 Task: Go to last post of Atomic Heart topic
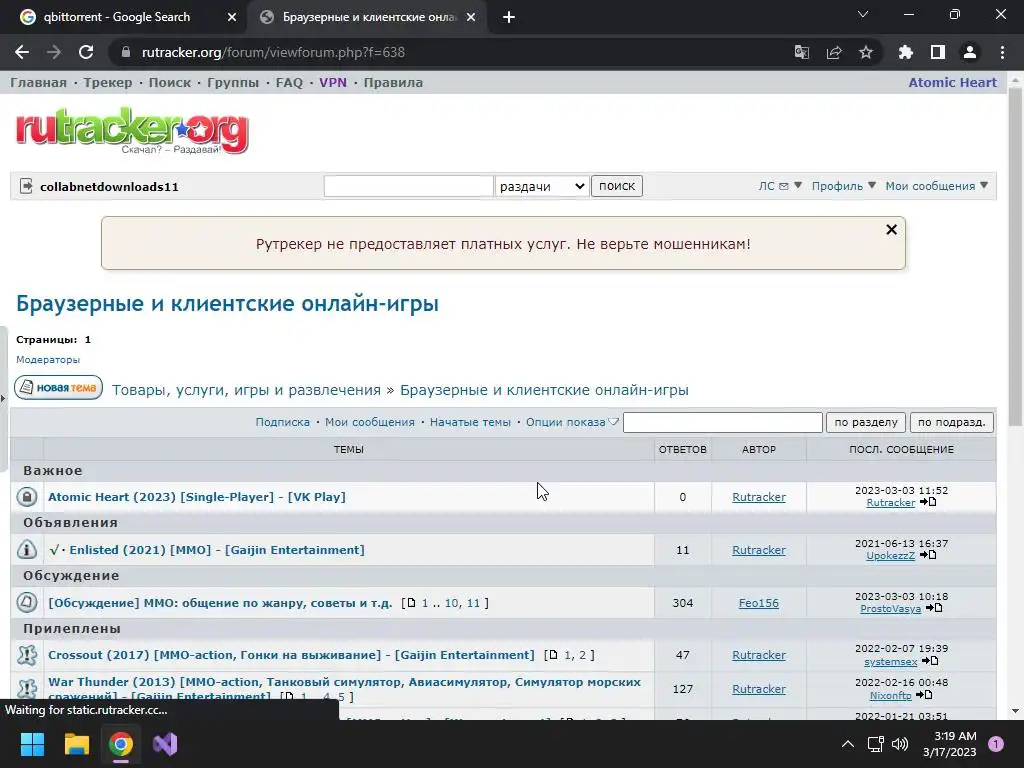(928, 502)
